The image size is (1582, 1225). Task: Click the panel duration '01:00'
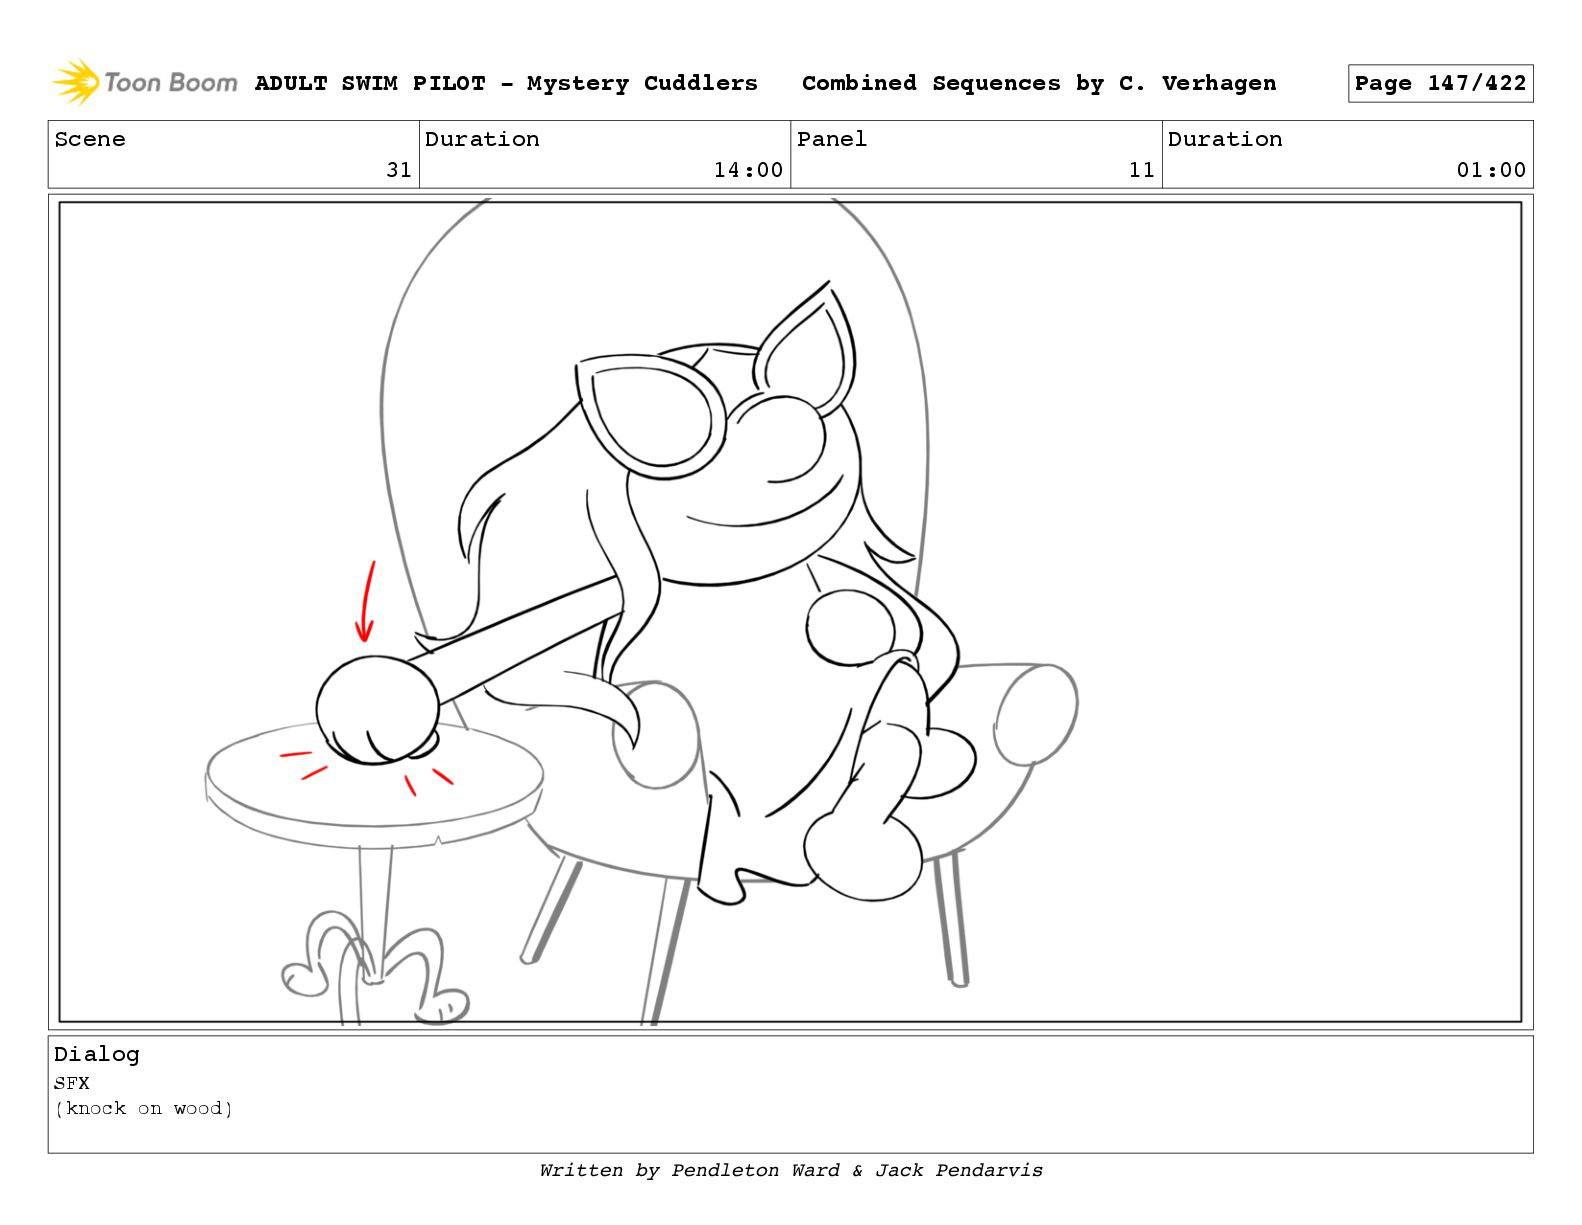pyautogui.click(x=1491, y=170)
